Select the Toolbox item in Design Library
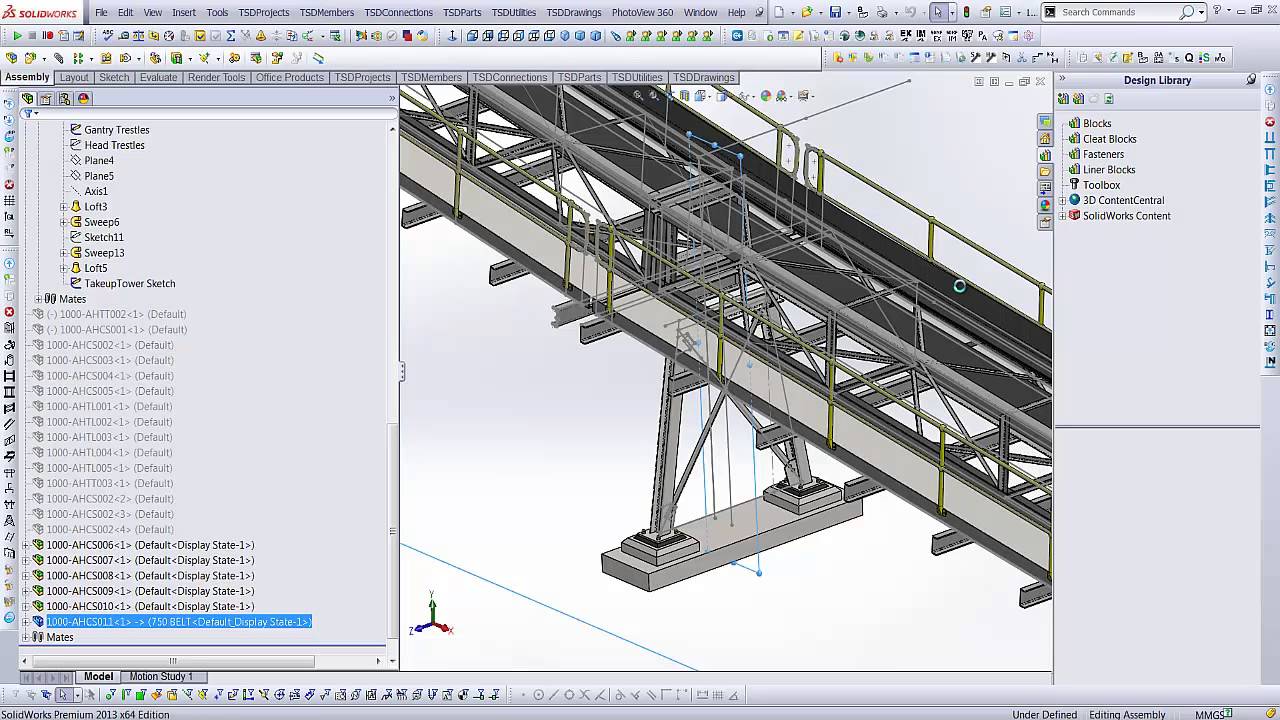Viewport: 1280px width, 720px height. 1101,185
